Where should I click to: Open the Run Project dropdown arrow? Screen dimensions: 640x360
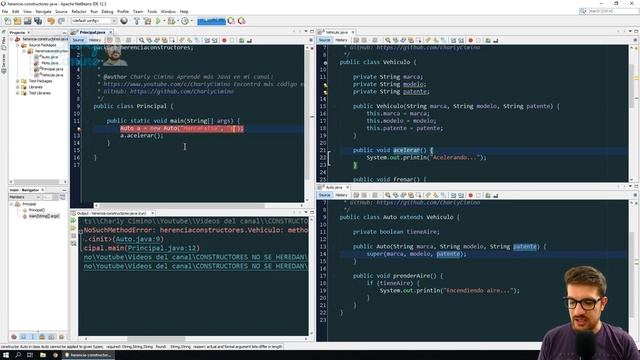click(164, 21)
